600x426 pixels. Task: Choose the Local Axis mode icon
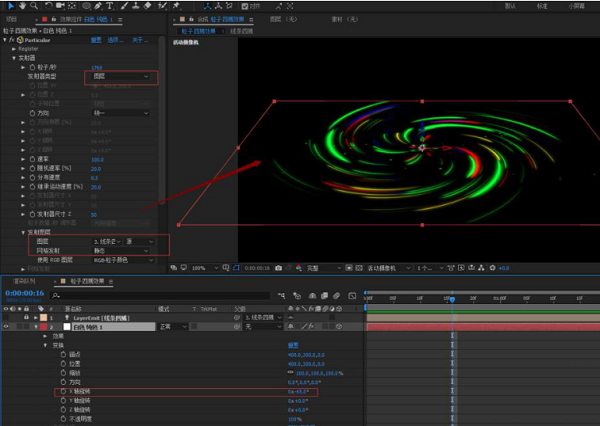208,6
